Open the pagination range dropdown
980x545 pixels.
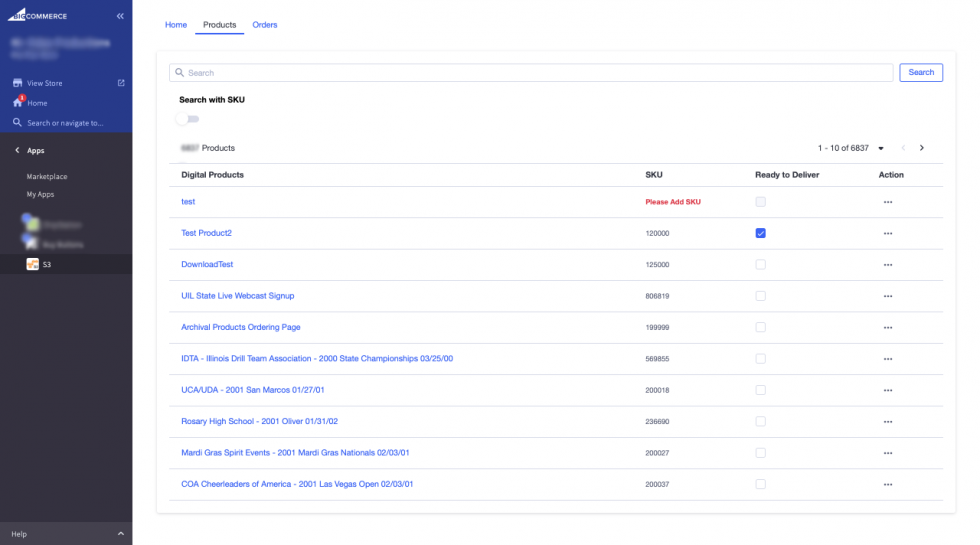pyautogui.click(x=880, y=149)
